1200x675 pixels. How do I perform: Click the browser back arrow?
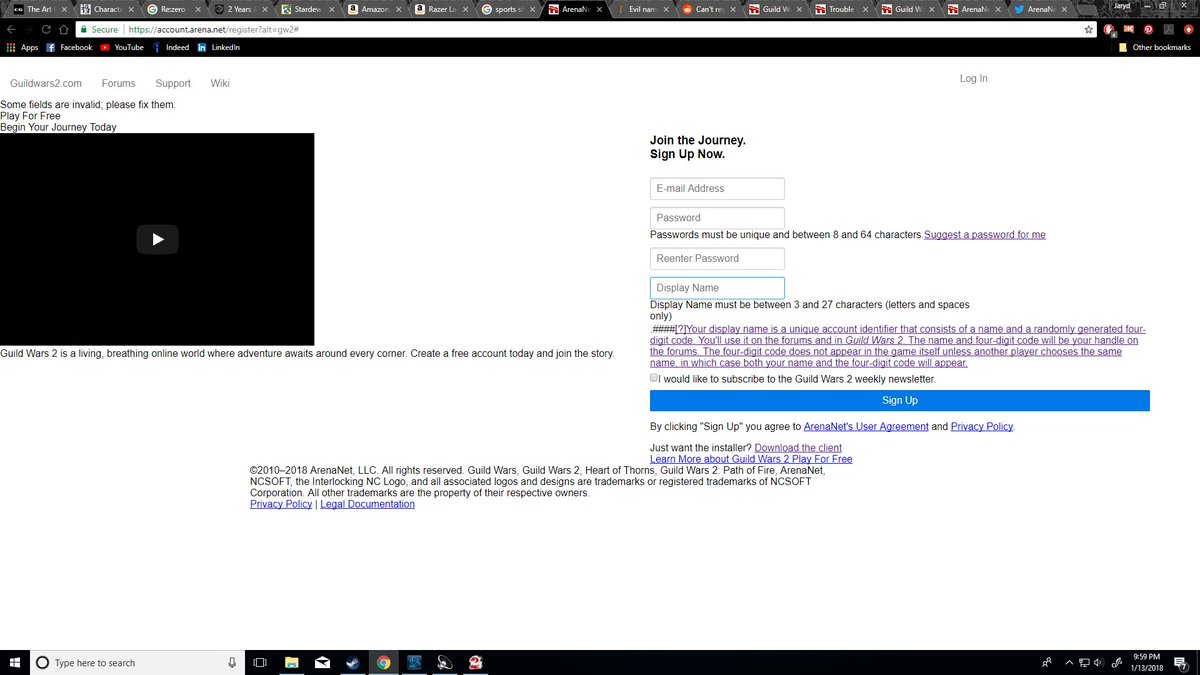click(11, 30)
